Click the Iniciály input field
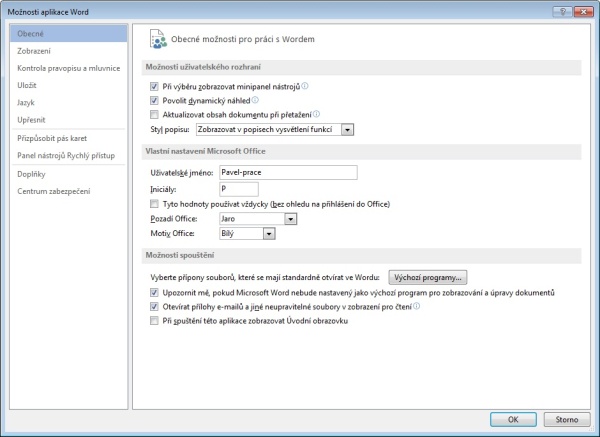Image resolution: width=600 pixels, height=437 pixels. 239,189
